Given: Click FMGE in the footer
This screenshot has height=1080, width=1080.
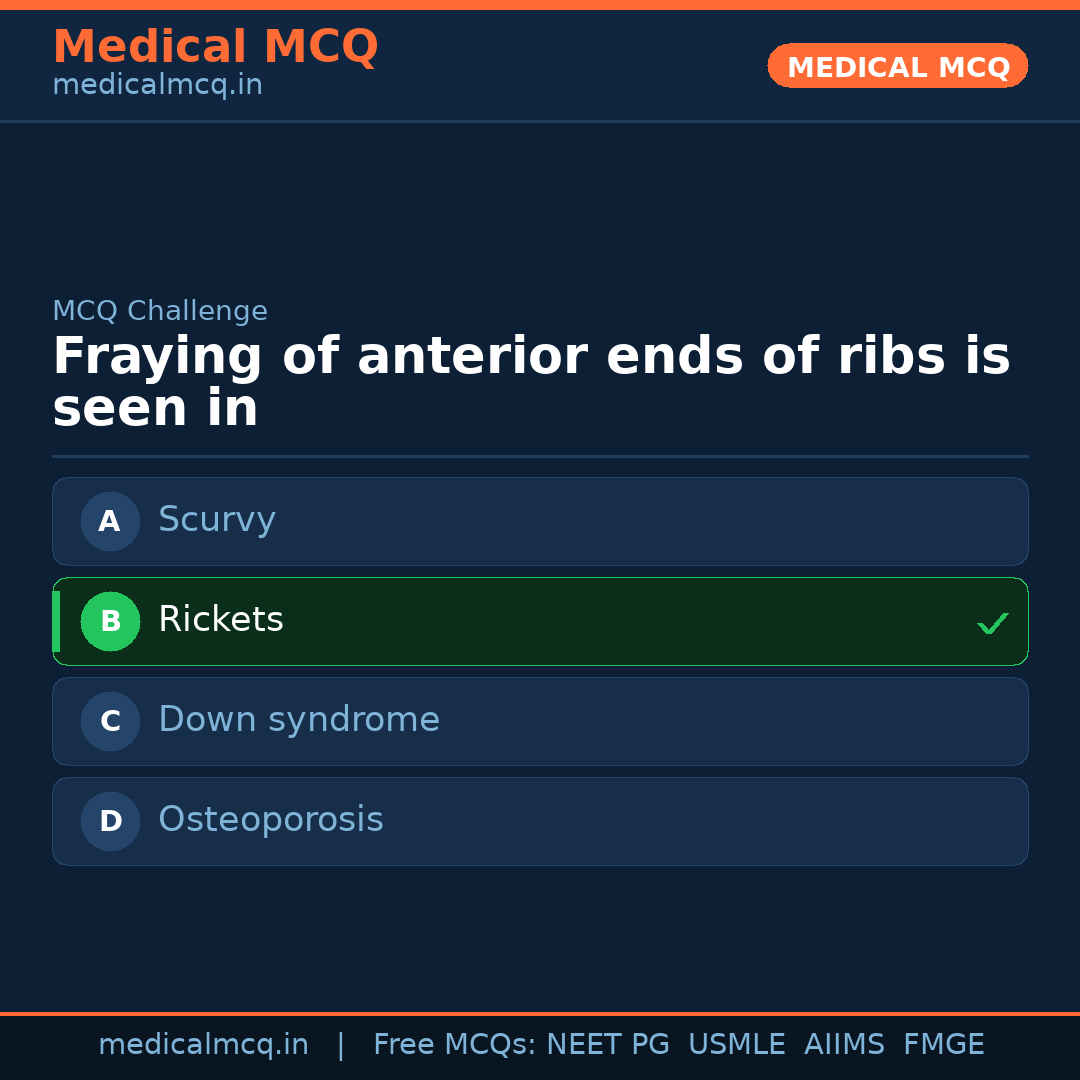Looking at the screenshot, I should tap(943, 1045).
